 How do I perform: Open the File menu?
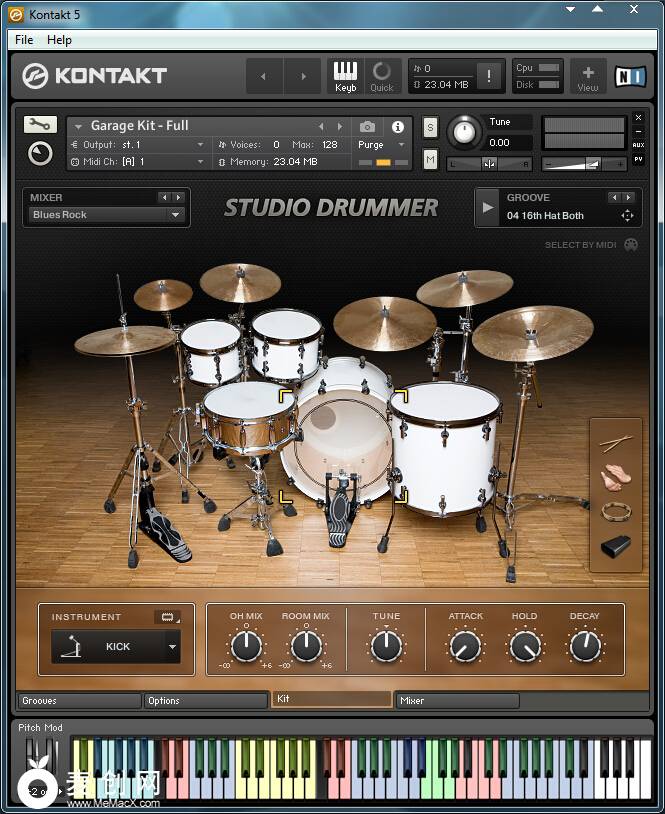pyautogui.click(x=24, y=40)
